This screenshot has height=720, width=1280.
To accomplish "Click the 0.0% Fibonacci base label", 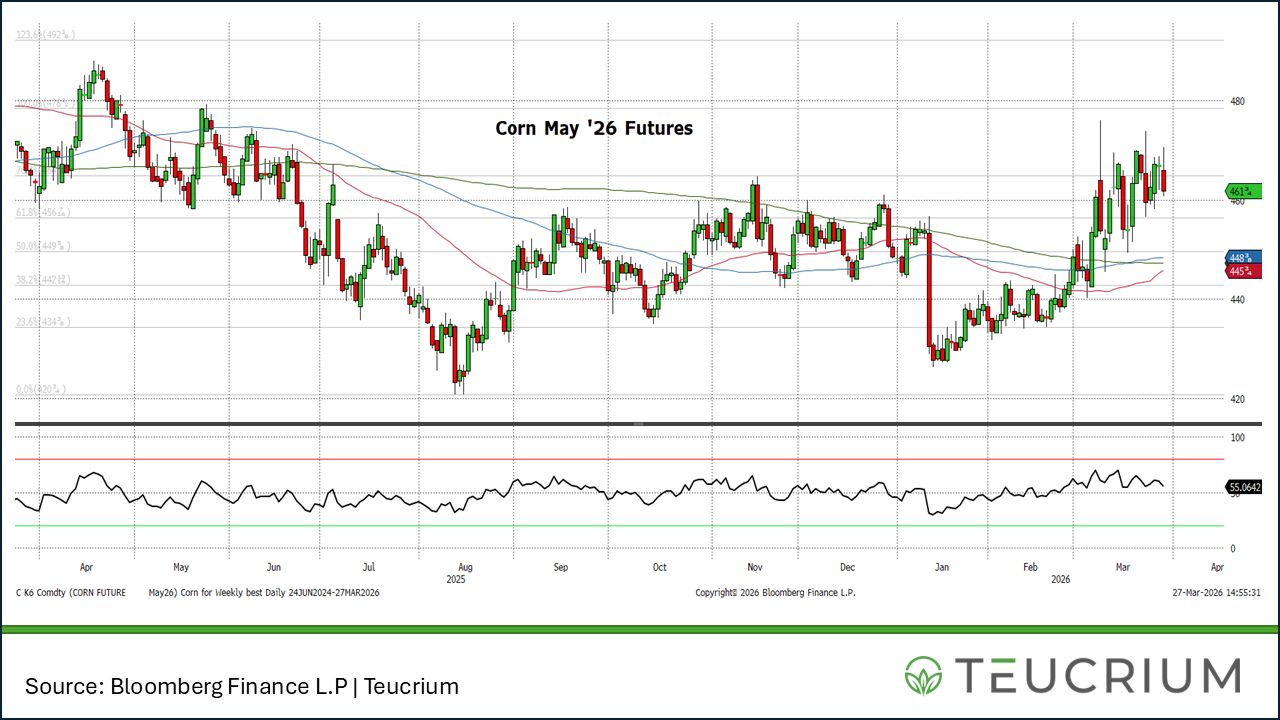I will click(40, 389).
